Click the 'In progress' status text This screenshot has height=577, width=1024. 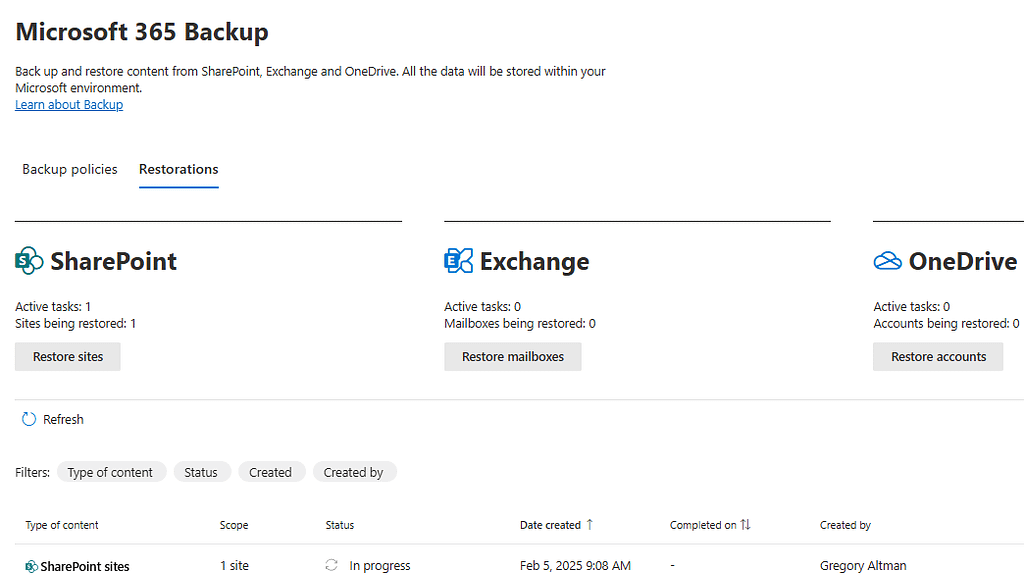380,565
